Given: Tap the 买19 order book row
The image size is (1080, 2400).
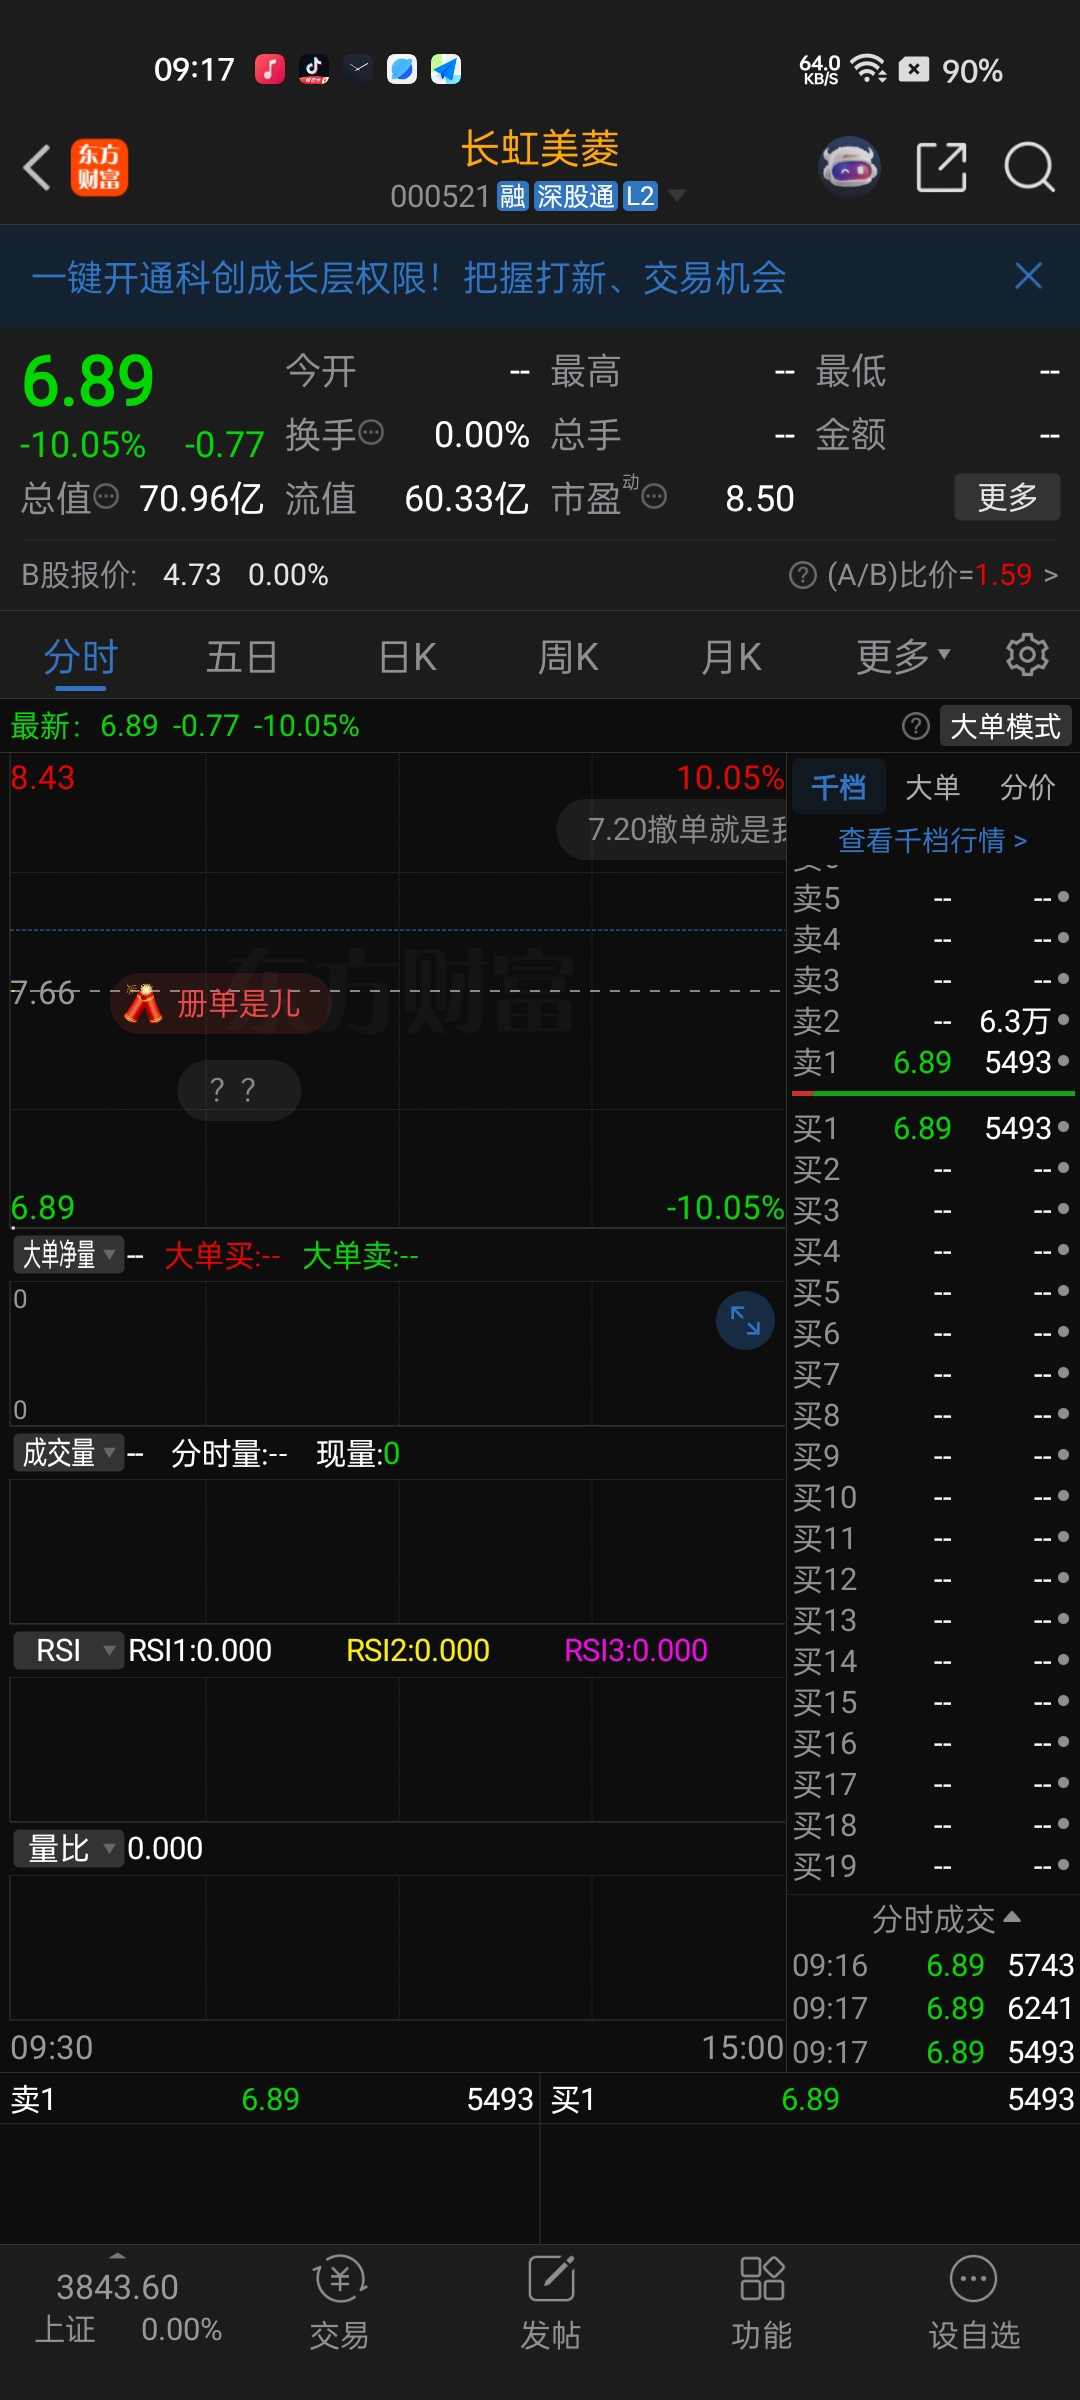Looking at the screenshot, I should pos(932,1866).
